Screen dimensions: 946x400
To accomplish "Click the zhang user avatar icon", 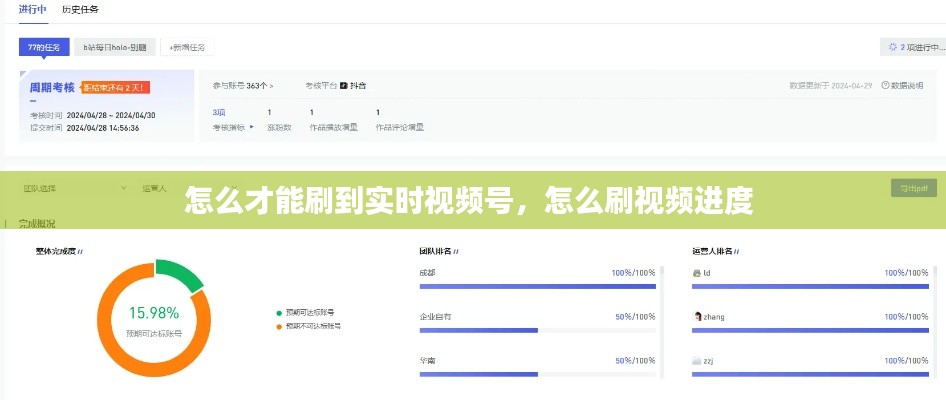I will (697, 316).
